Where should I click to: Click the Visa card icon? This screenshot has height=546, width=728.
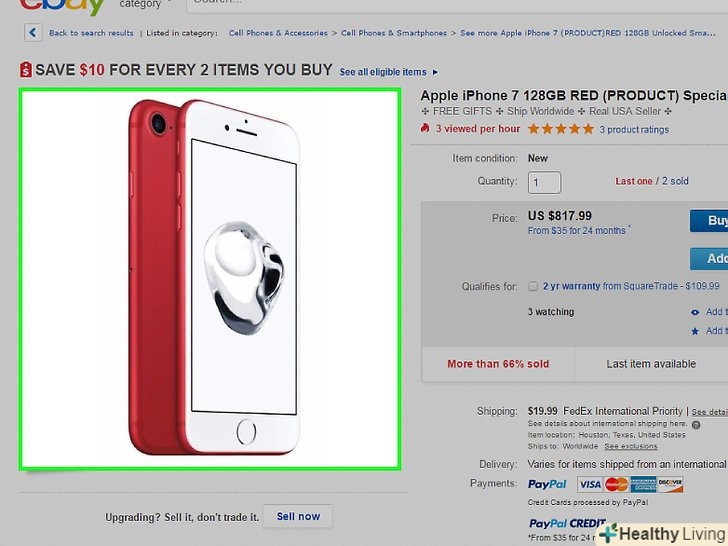(x=589, y=484)
